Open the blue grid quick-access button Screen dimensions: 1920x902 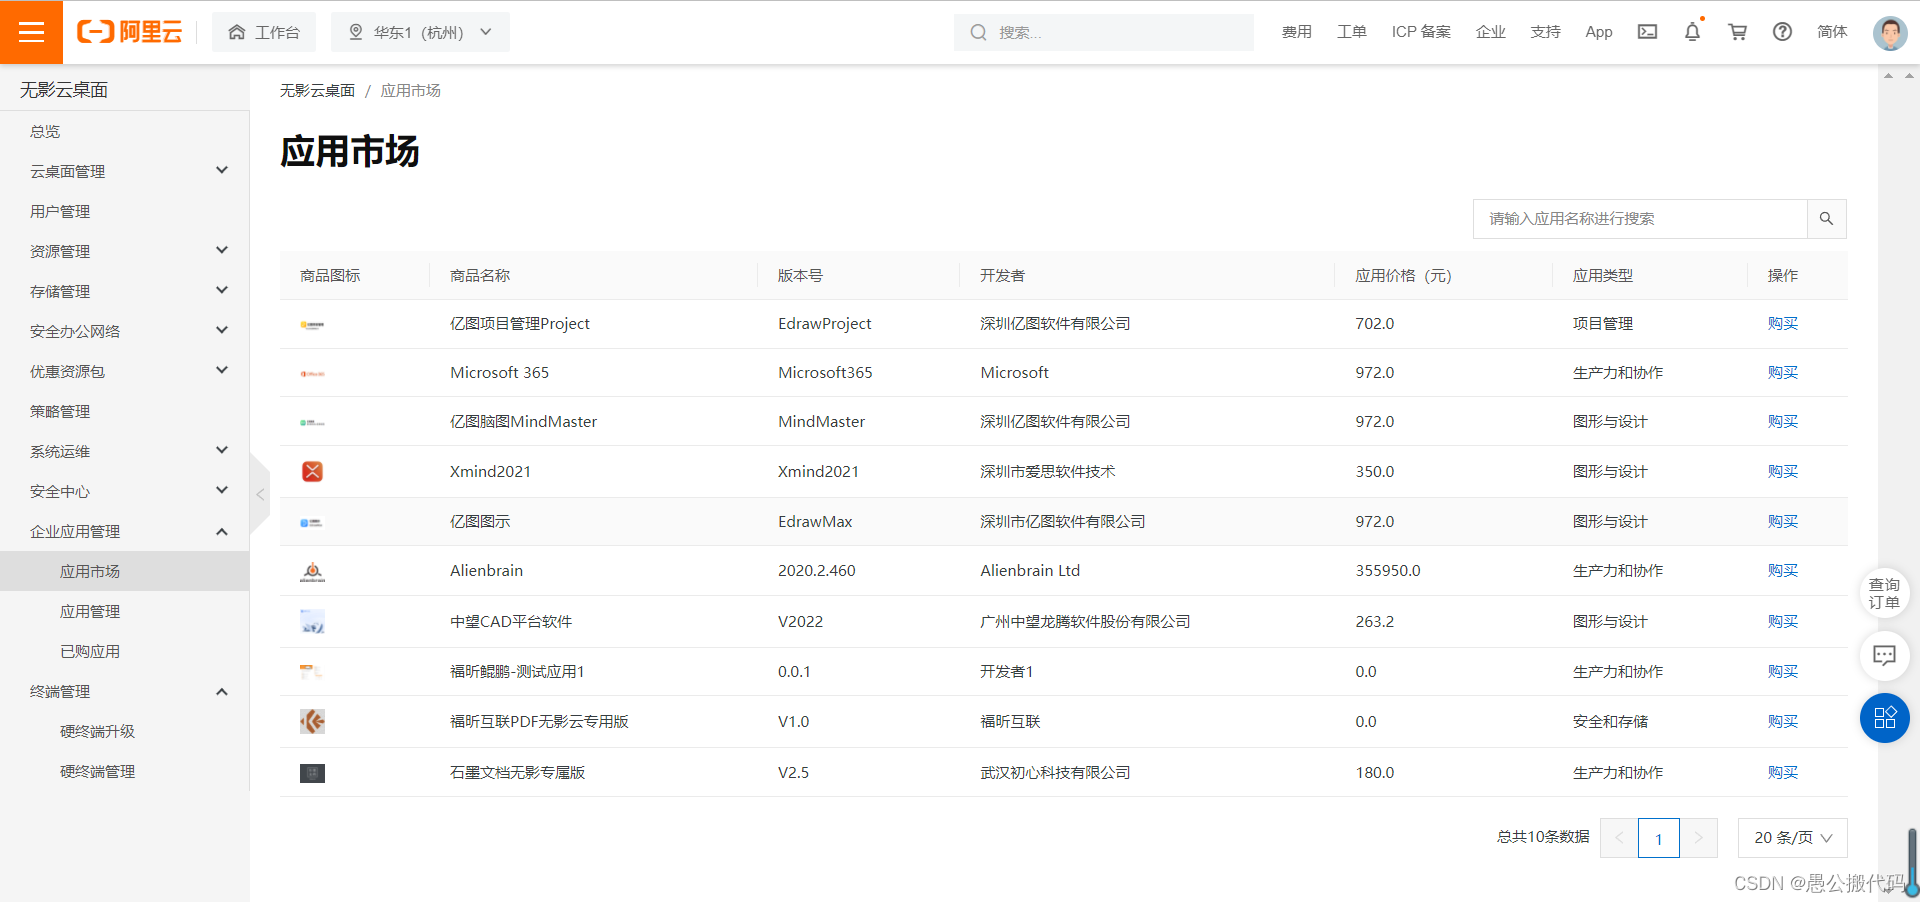point(1885,718)
